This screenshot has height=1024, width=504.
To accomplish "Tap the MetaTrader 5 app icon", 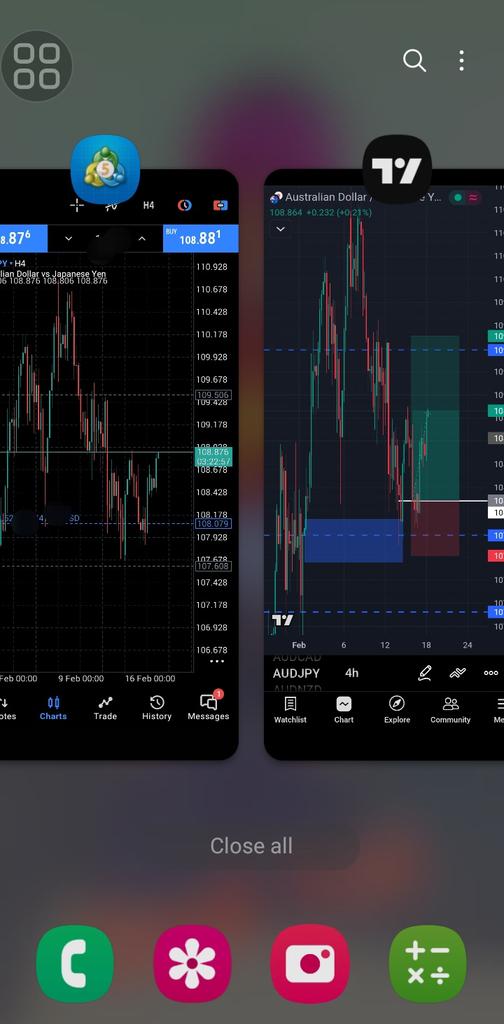I will pos(105,169).
